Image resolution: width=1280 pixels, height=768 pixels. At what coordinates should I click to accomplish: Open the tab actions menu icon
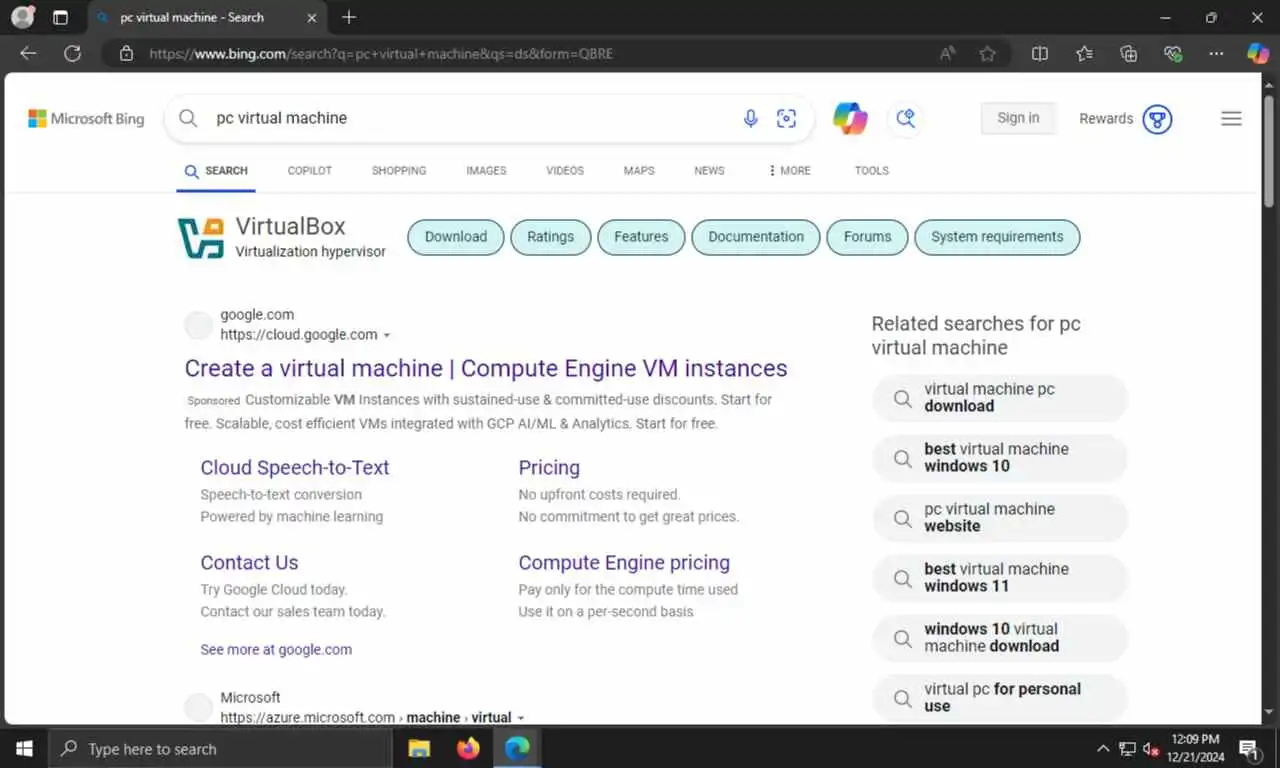60,18
